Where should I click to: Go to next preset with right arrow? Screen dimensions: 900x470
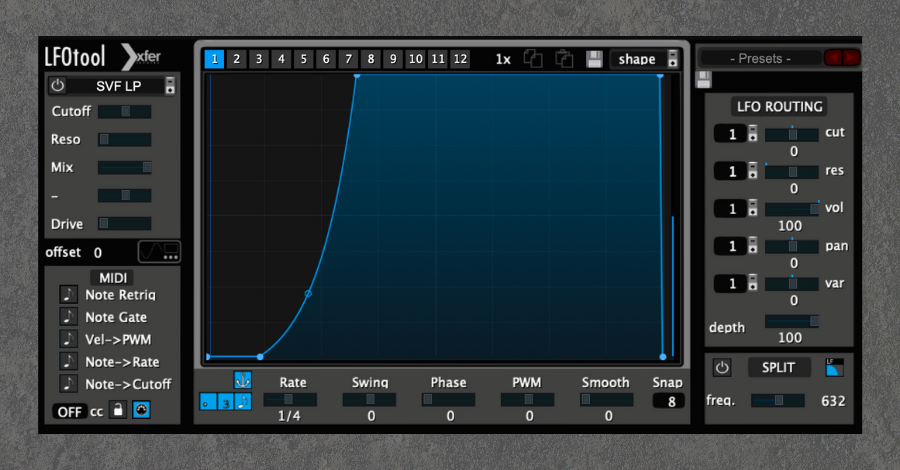tap(851, 57)
